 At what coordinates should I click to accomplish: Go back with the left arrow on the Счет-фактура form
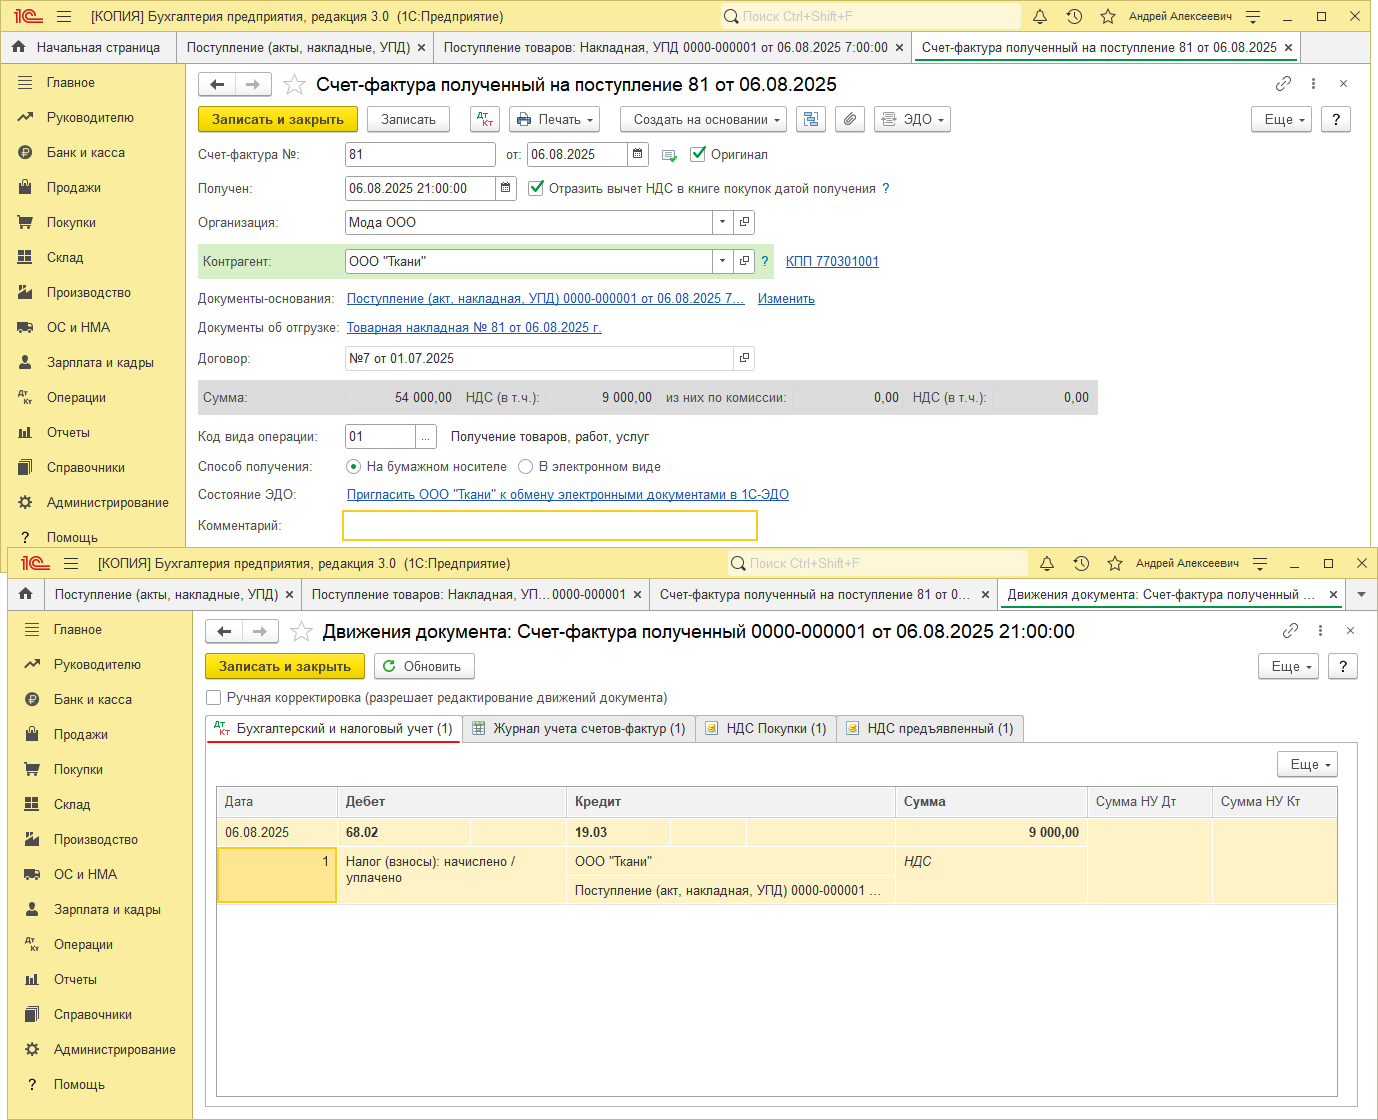[x=217, y=85]
